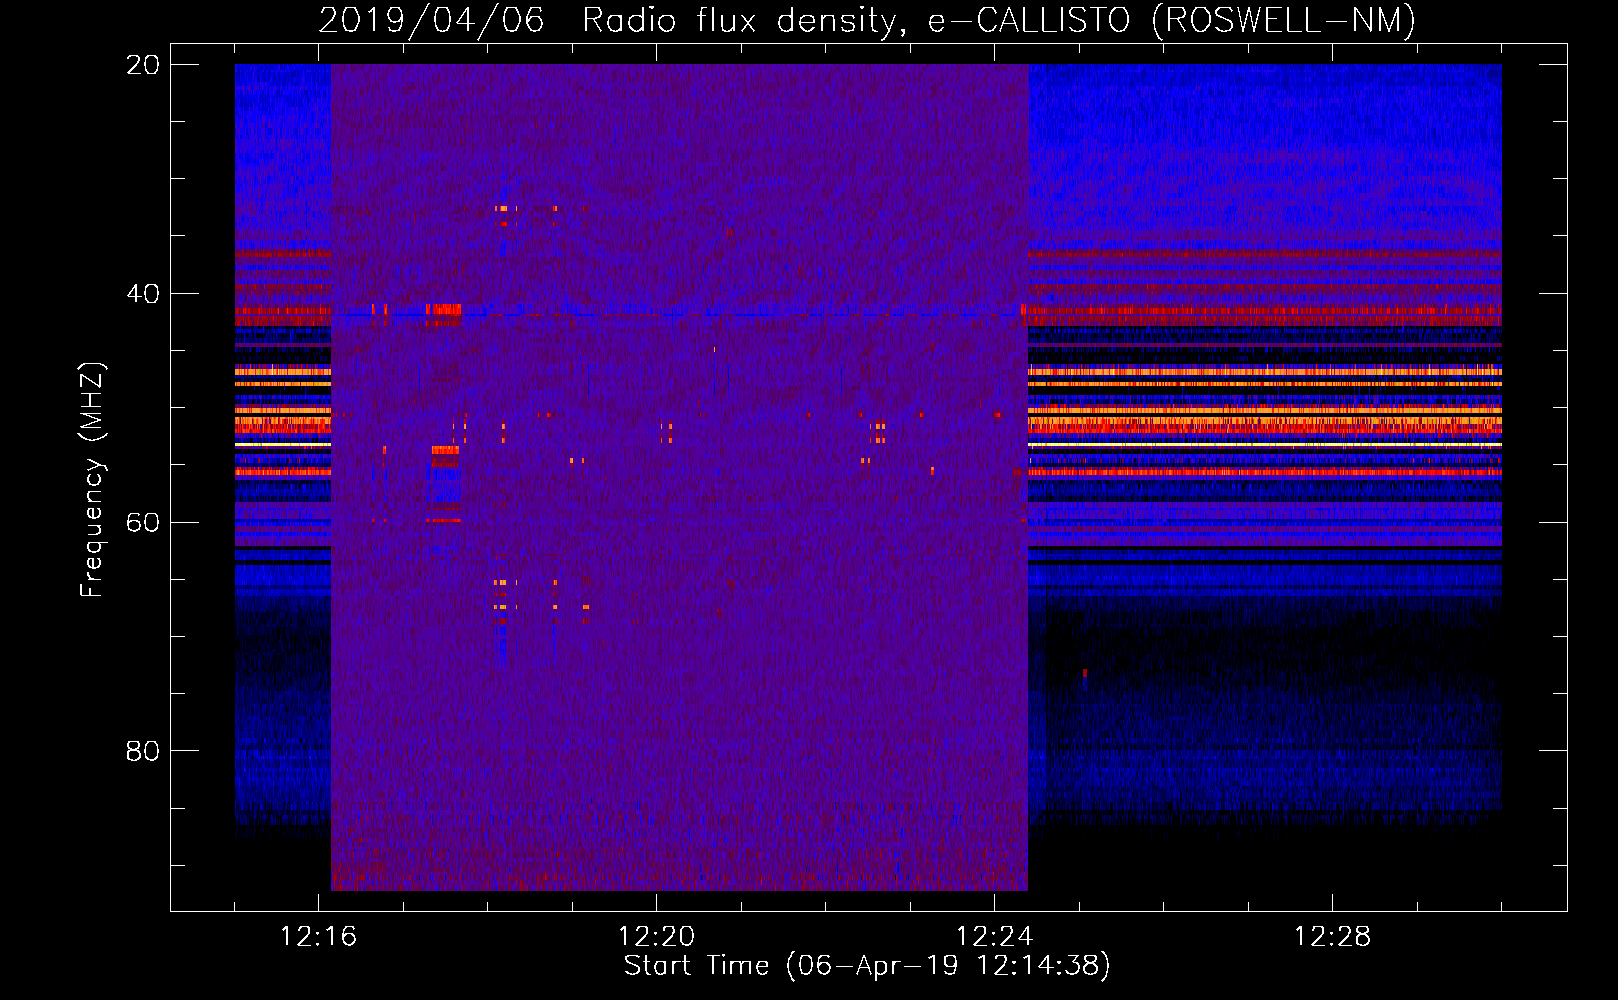The image size is (1618, 1000).
Task: Click the 40 MHz frequency tick label
Action: 142,294
